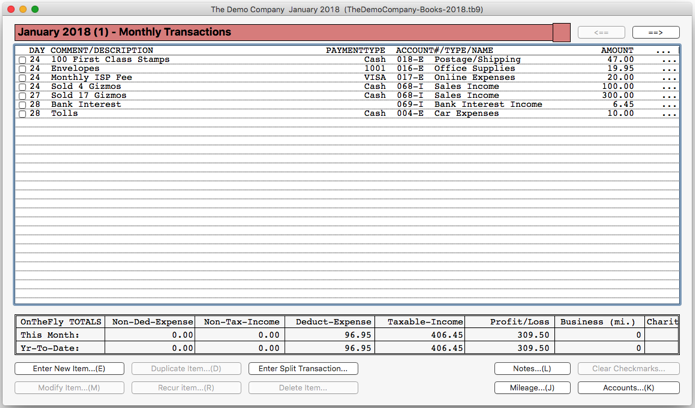Viewport: 695px width, 408px height.
Task: Open ellipsis for Monthly ISP Fee row
Action: coord(669,78)
